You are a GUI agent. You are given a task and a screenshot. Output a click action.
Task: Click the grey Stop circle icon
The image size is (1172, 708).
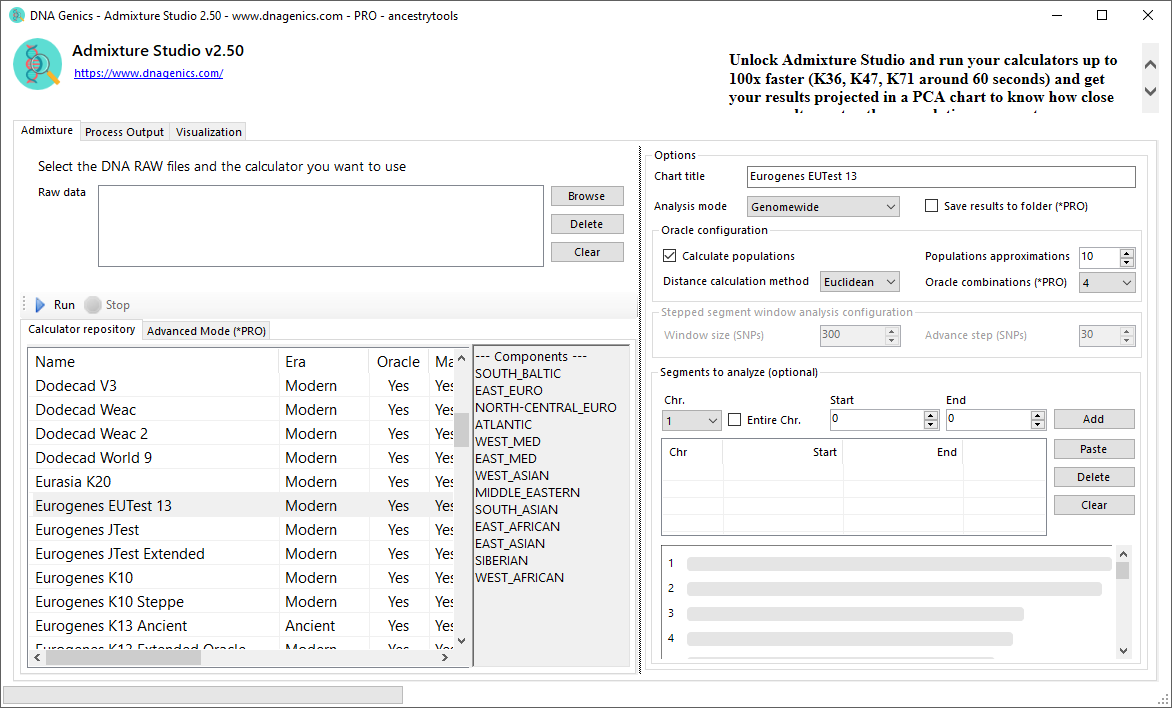93,305
